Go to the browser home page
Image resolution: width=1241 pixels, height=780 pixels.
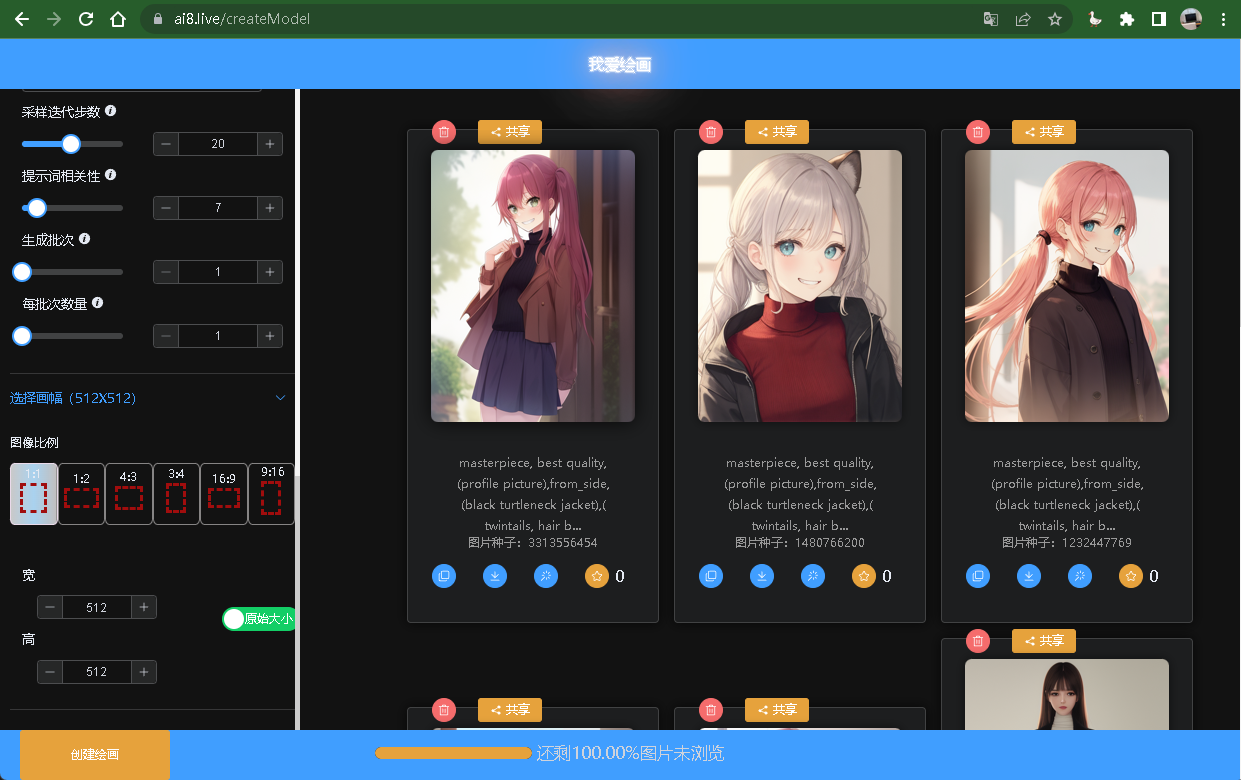(x=118, y=19)
